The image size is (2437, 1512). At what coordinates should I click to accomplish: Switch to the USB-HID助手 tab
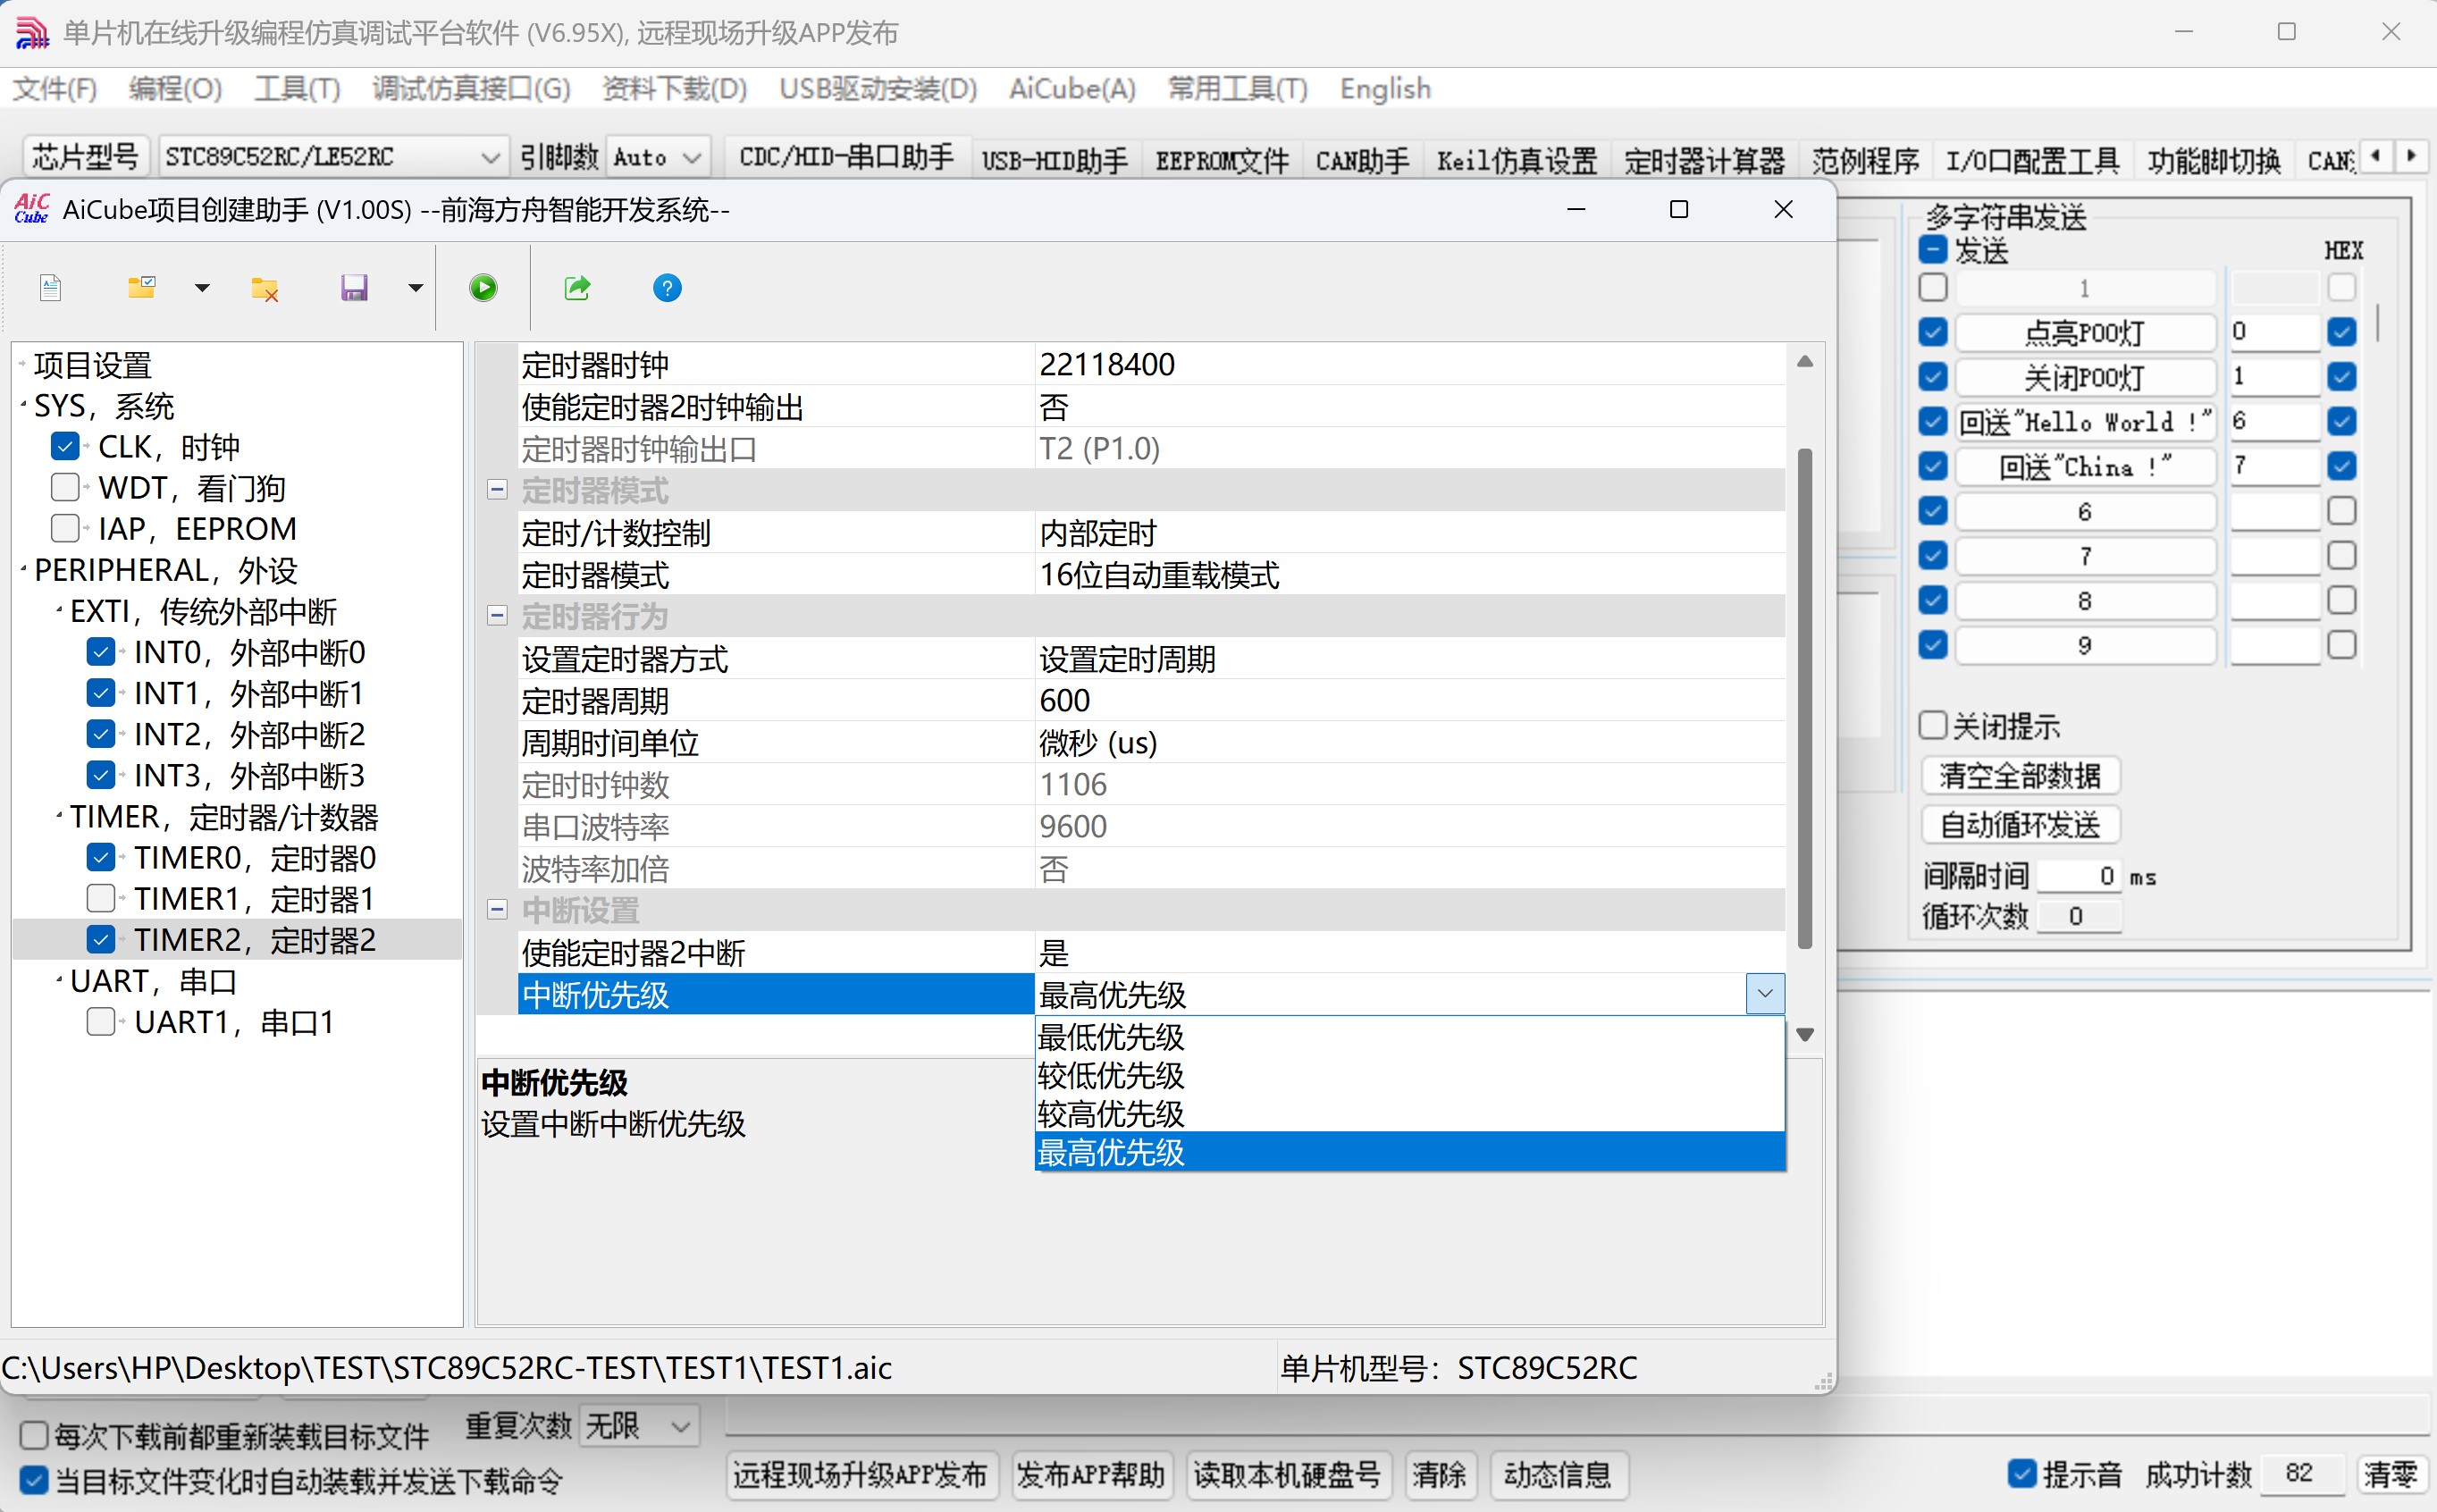point(1054,160)
